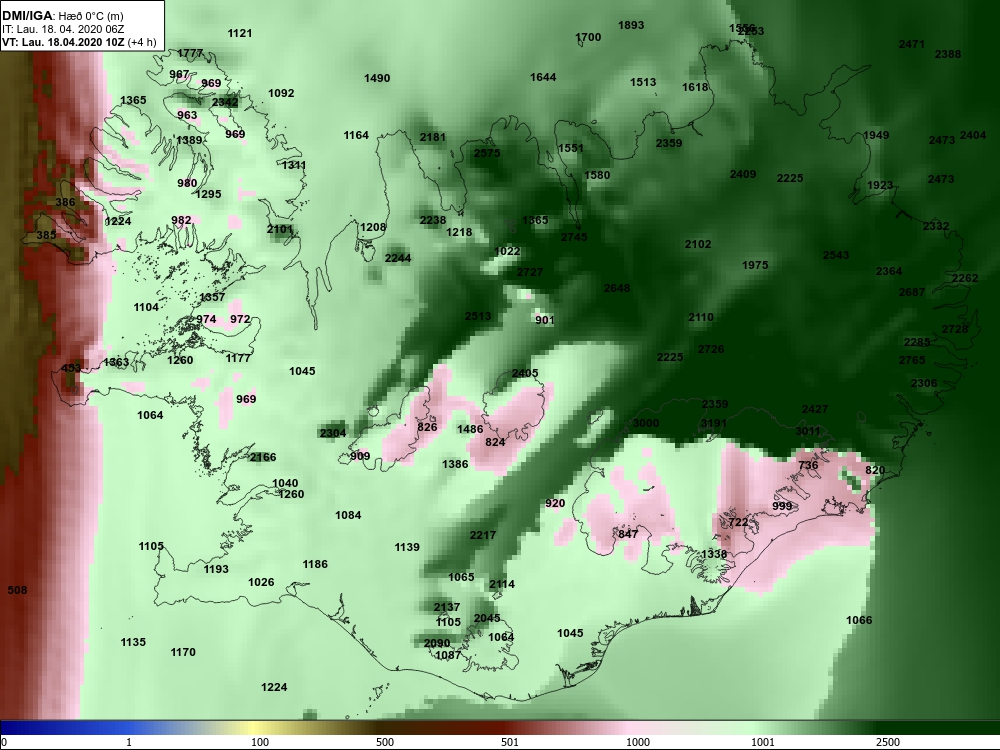Pick the map value 2342
The image size is (1000, 750).
click(x=225, y=102)
